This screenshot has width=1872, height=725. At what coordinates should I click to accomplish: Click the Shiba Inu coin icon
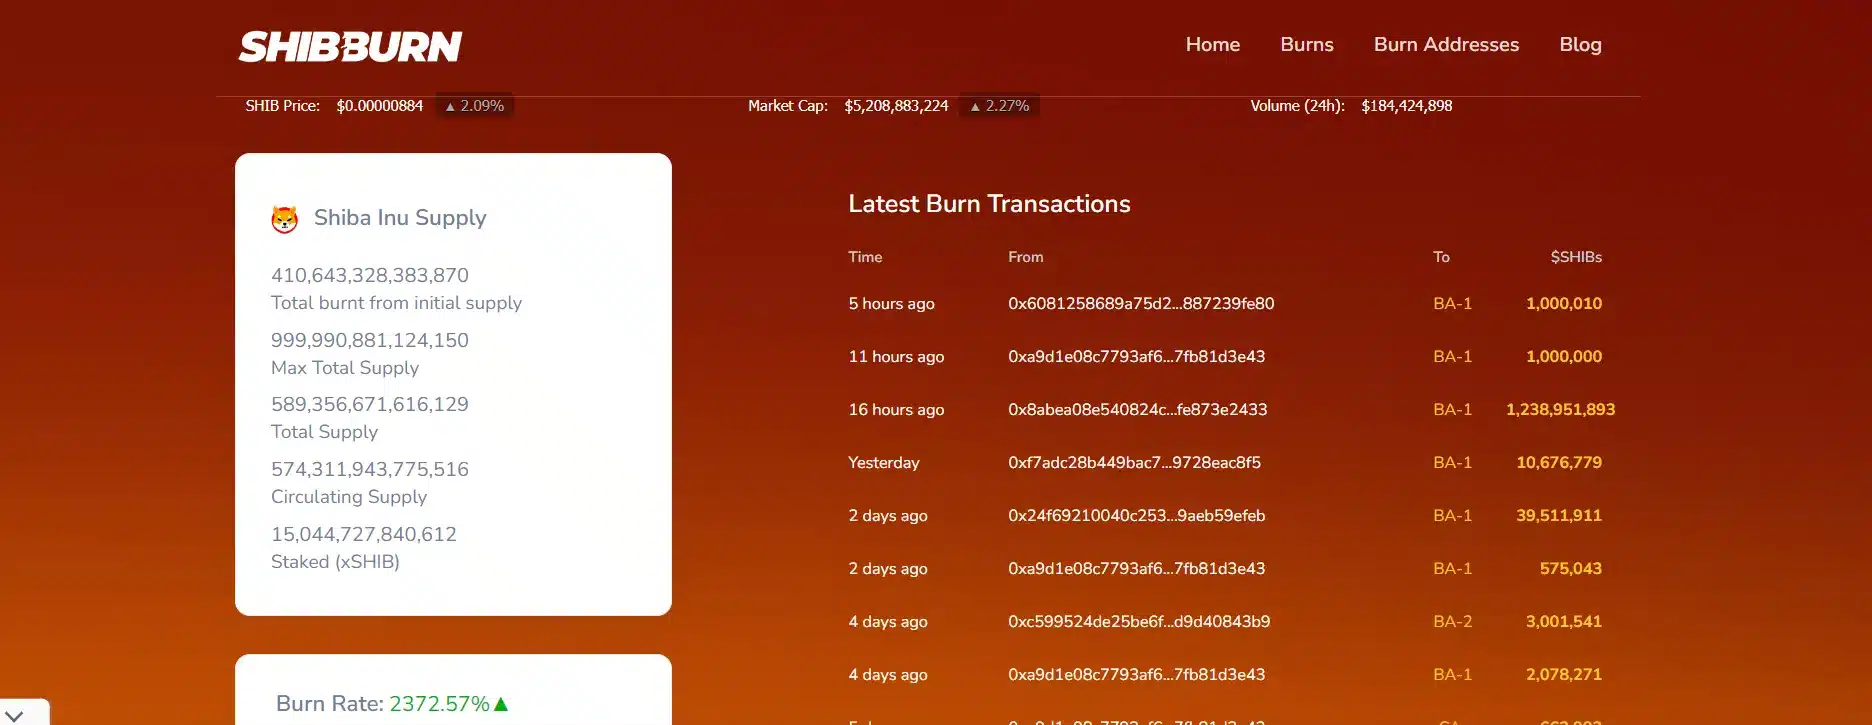(285, 219)
